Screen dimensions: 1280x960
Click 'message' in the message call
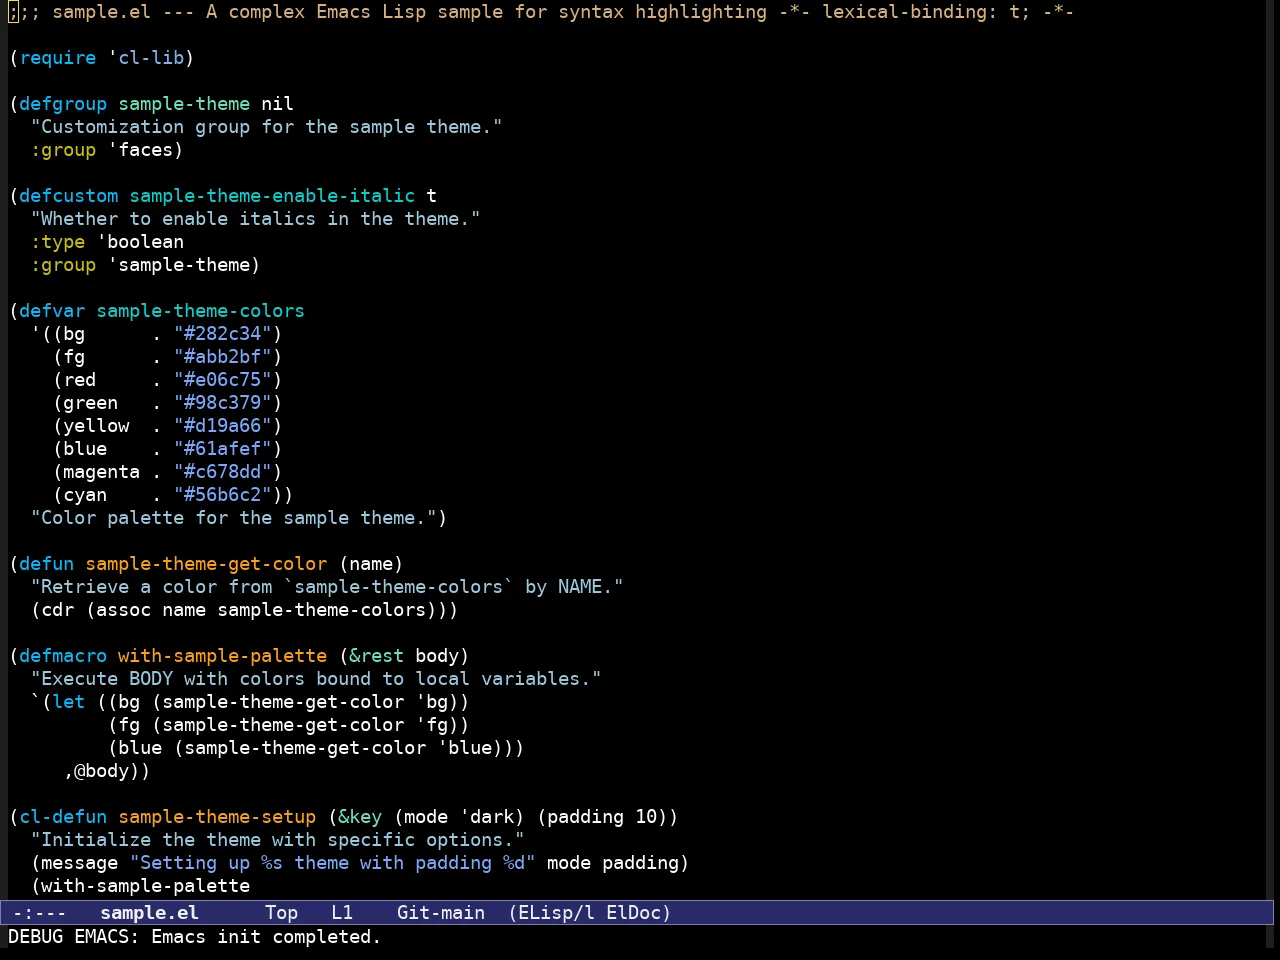80,863
